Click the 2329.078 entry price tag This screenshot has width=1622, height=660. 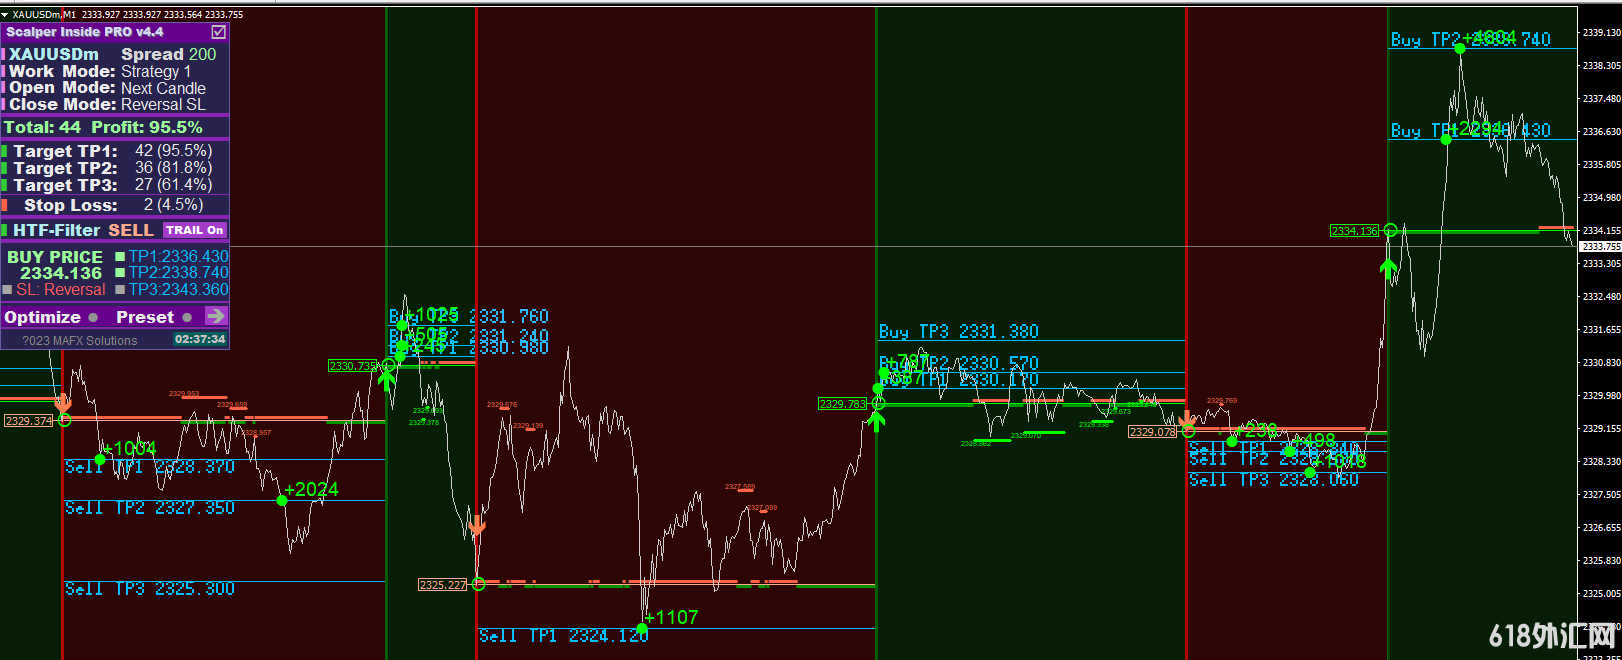click(x=1153, y=432)
